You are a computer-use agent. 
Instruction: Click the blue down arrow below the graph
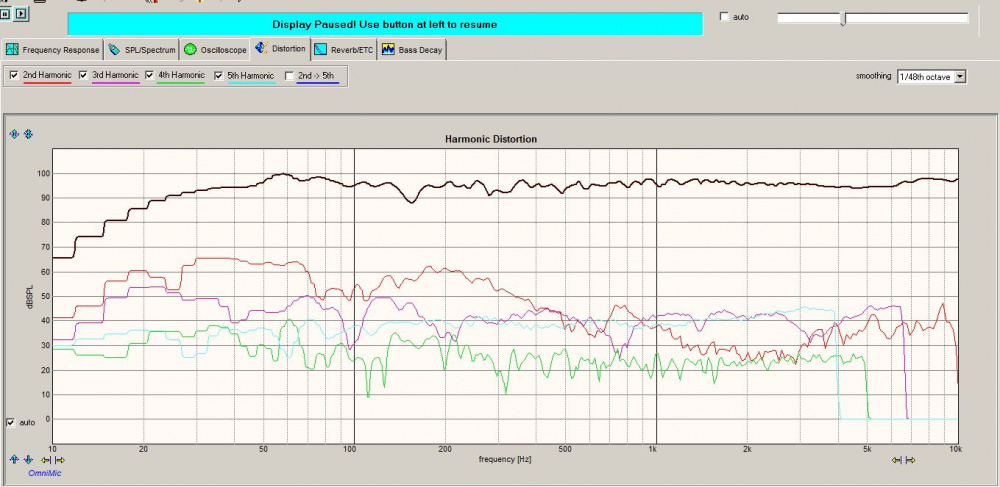pos(28,459)
